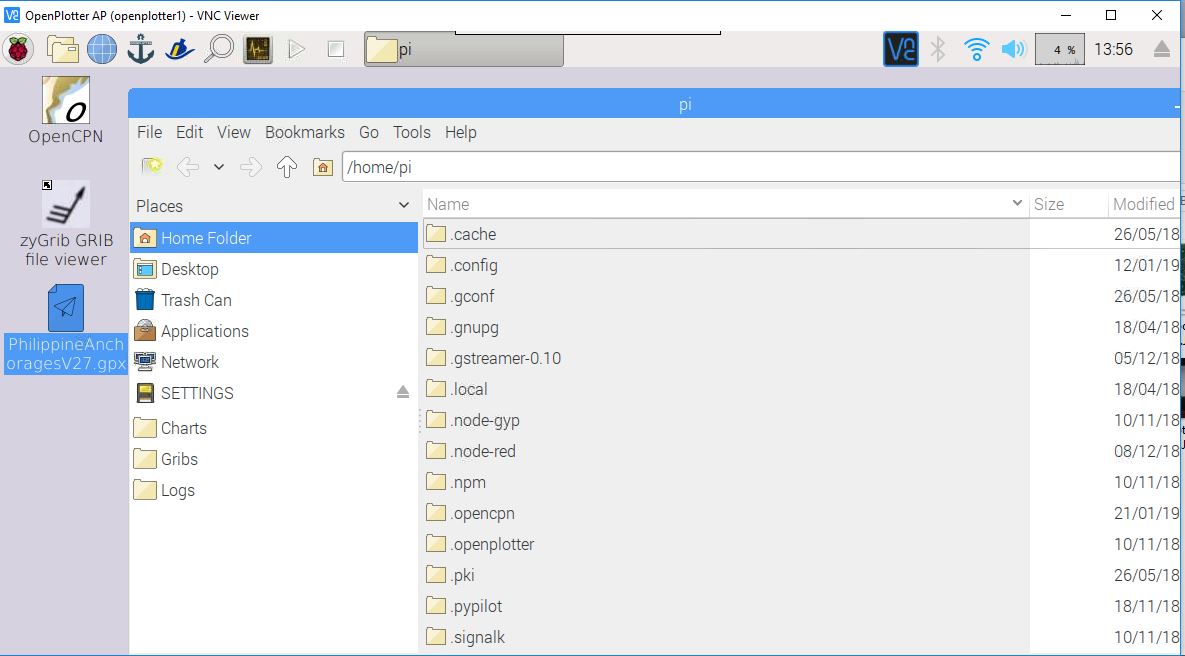Collapse the Places sidebar panel

[405, 205]
